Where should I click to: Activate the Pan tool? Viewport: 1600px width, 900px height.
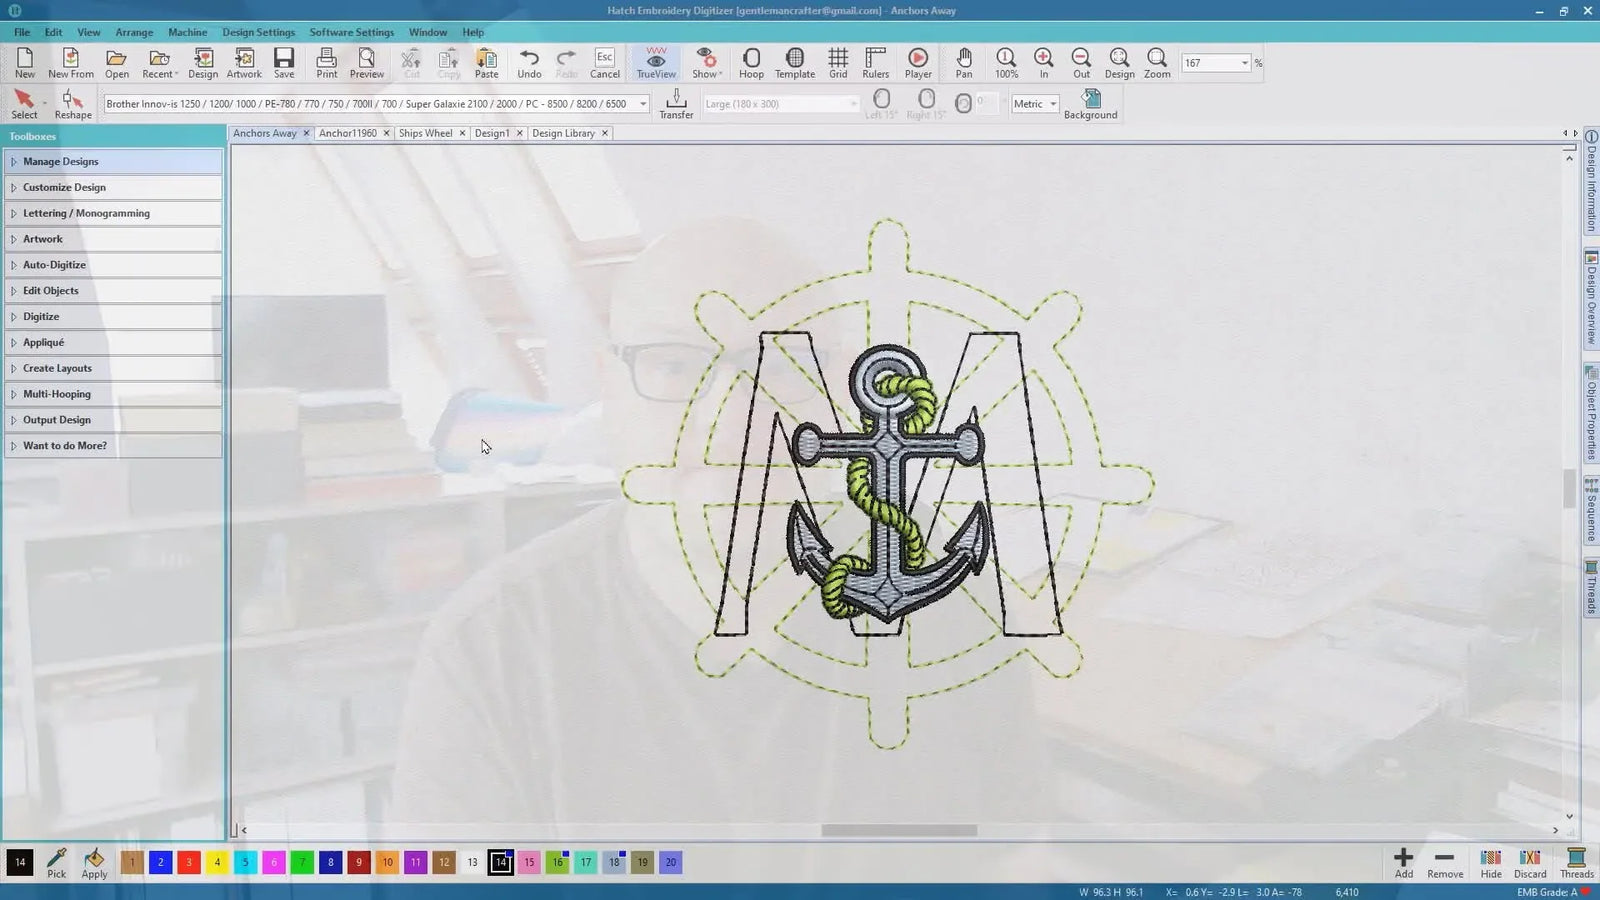click(963, 63)
